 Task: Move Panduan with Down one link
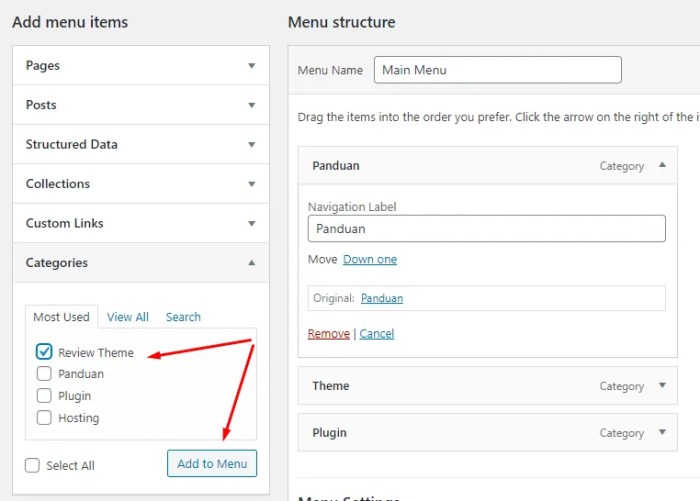click(370, 259)
